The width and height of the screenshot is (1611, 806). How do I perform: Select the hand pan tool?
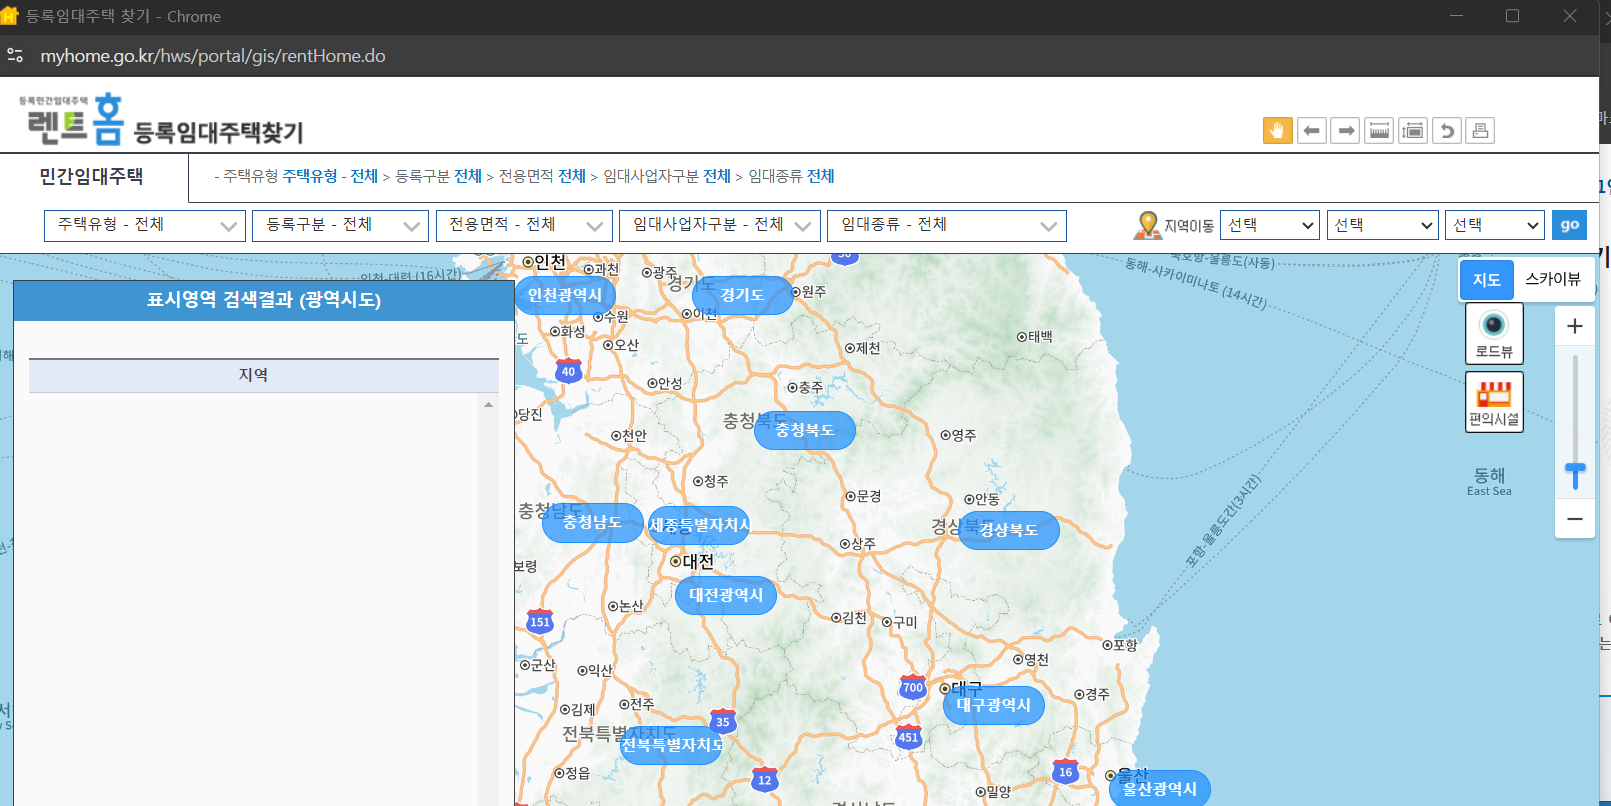(x=1277, y=130)
